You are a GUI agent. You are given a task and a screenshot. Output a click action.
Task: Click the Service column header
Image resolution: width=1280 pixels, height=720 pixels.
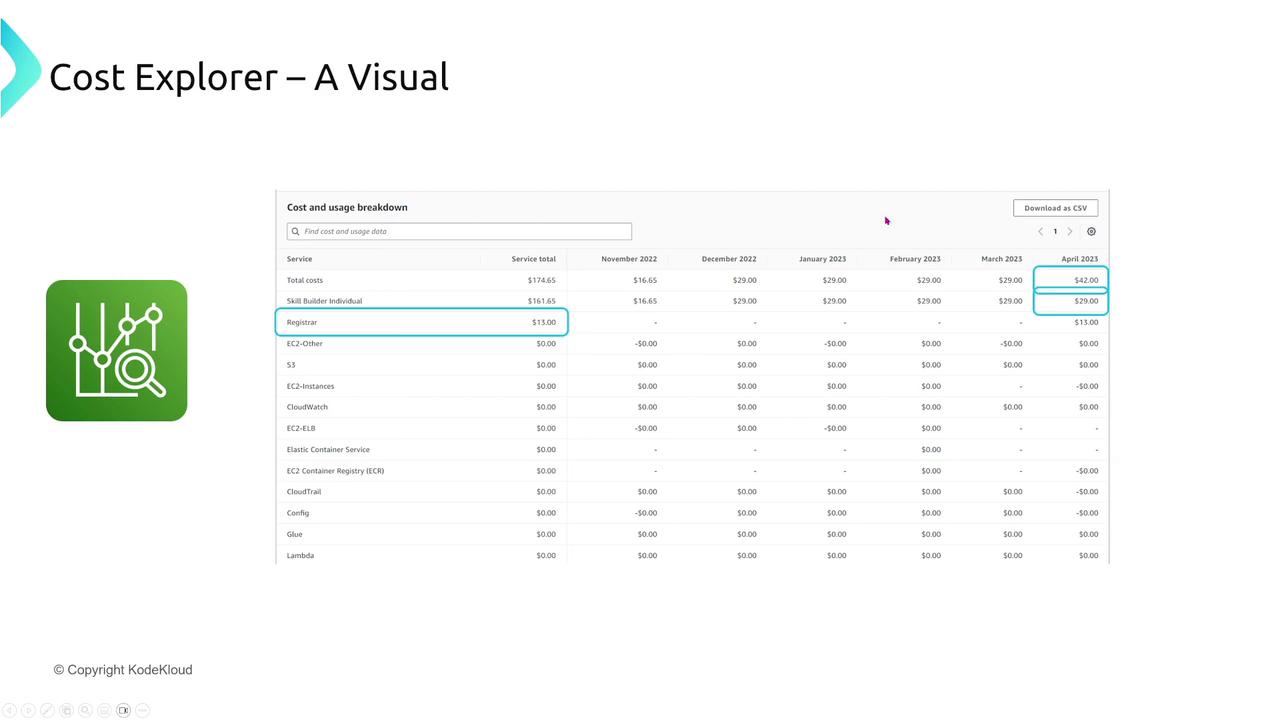click(x=300, y=259)
